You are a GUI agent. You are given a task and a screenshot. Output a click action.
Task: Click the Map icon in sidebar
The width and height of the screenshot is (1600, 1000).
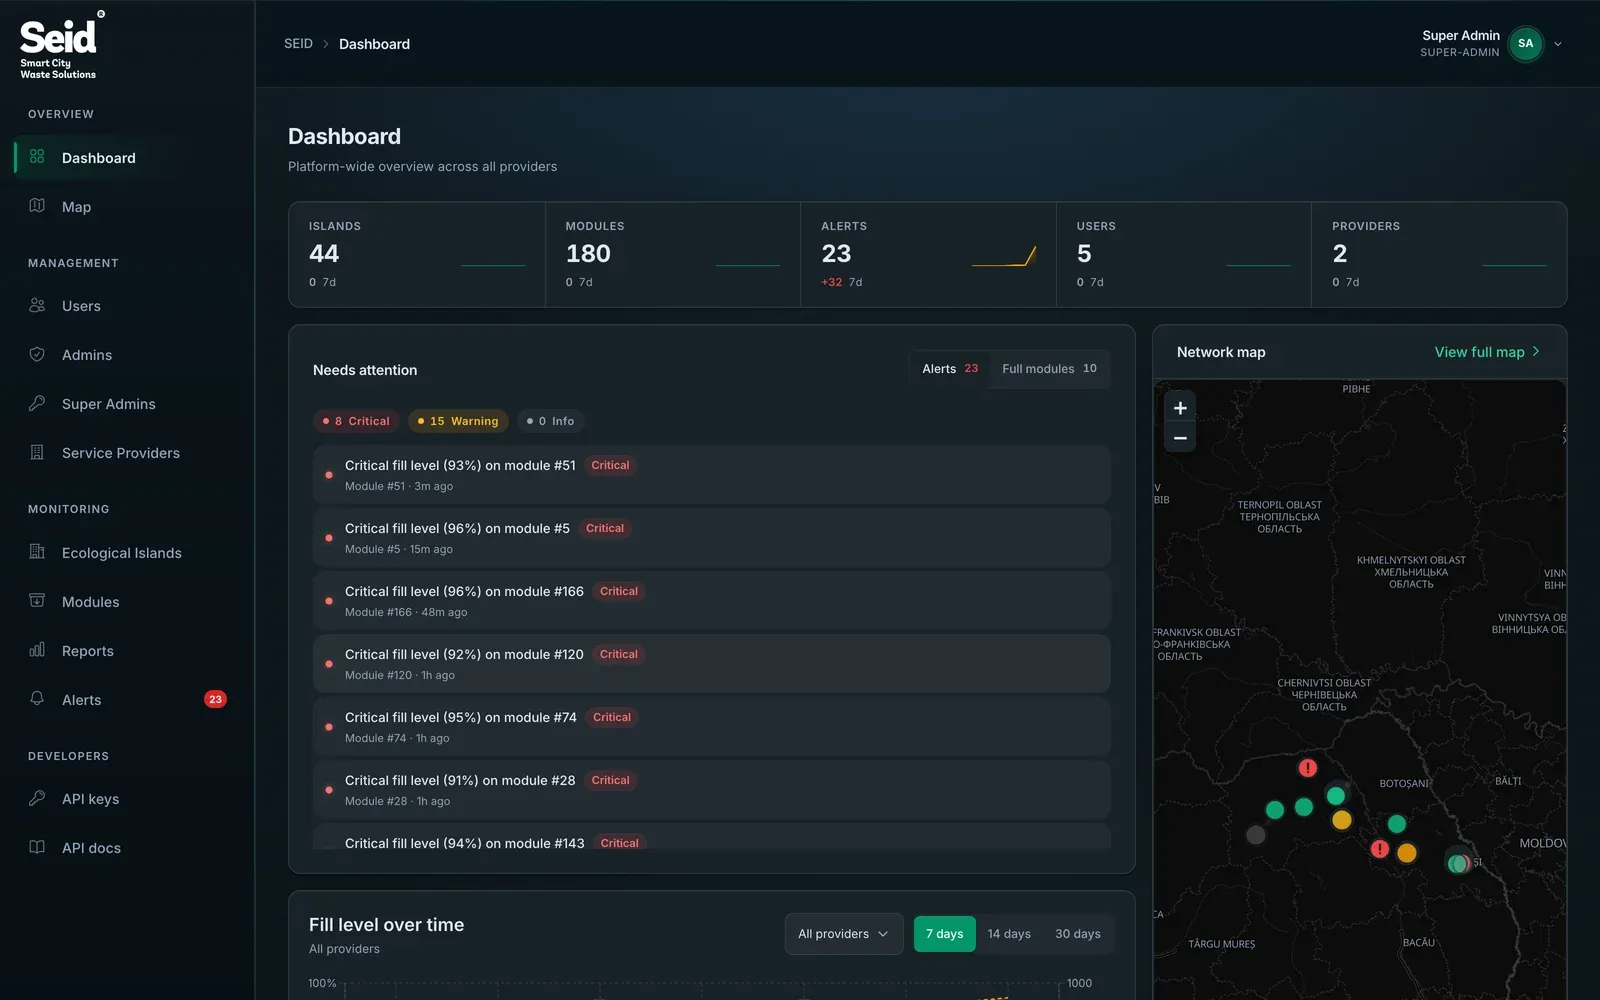click(37, 206)
